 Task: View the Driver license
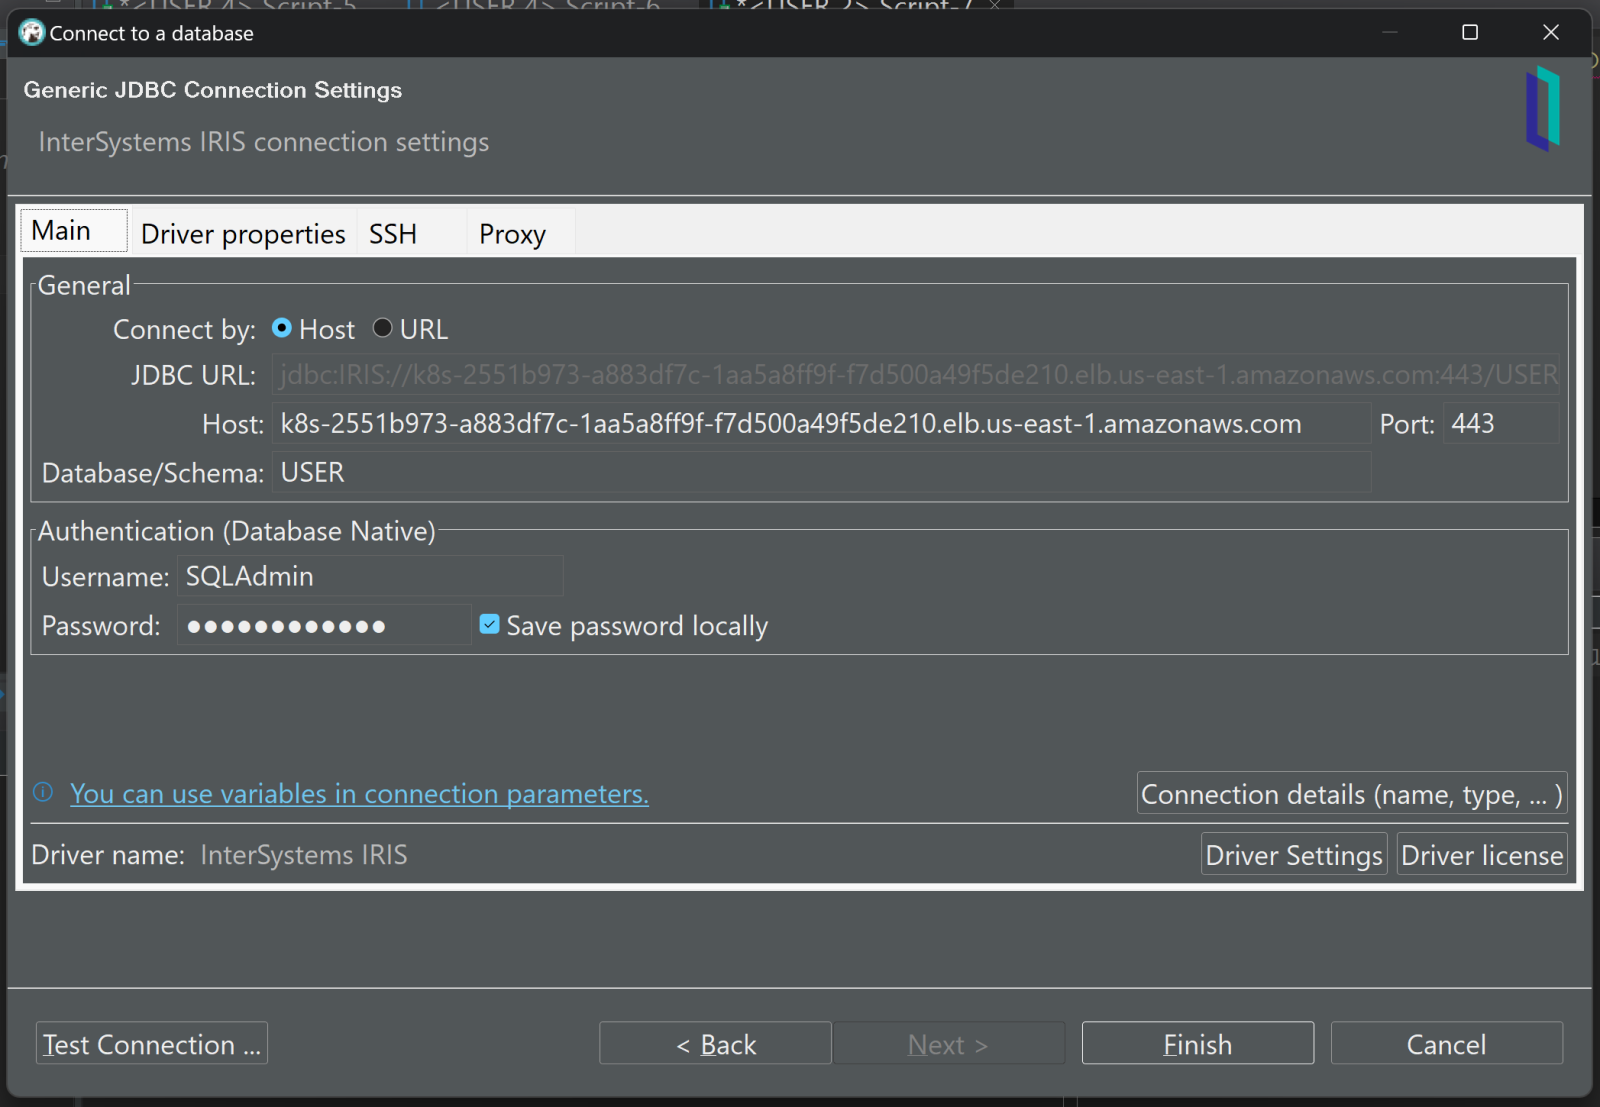click(1481, 855)
